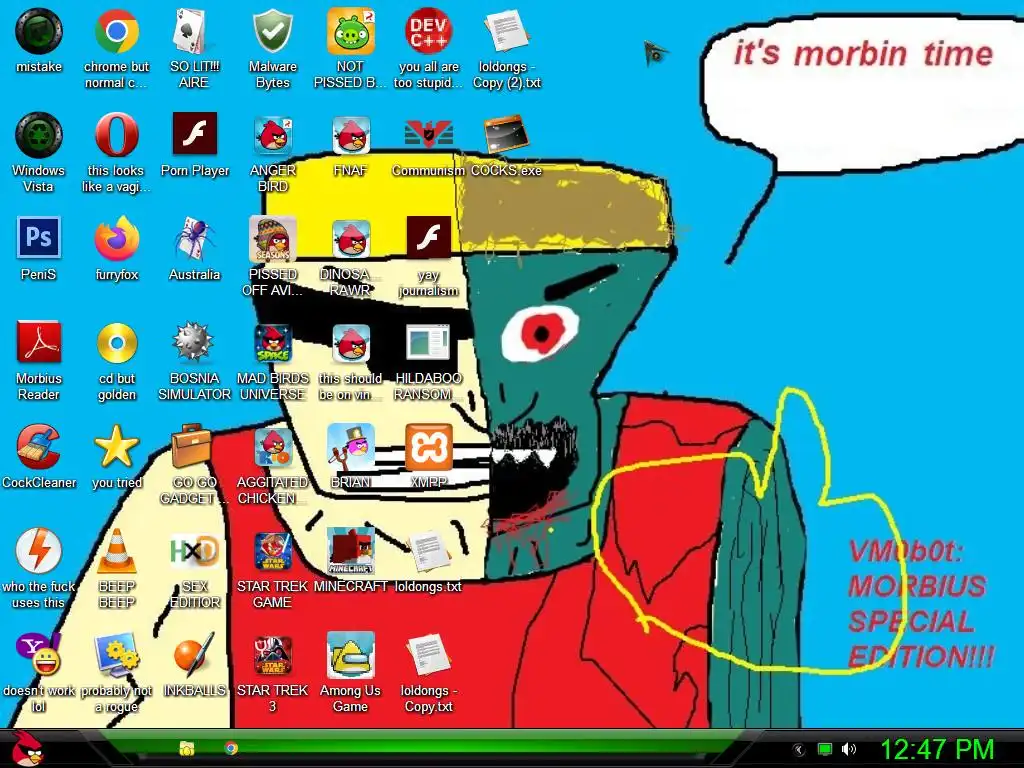Click the 'you tried' star icon
Screen dimensions: 1024x768
pos(116,446)
